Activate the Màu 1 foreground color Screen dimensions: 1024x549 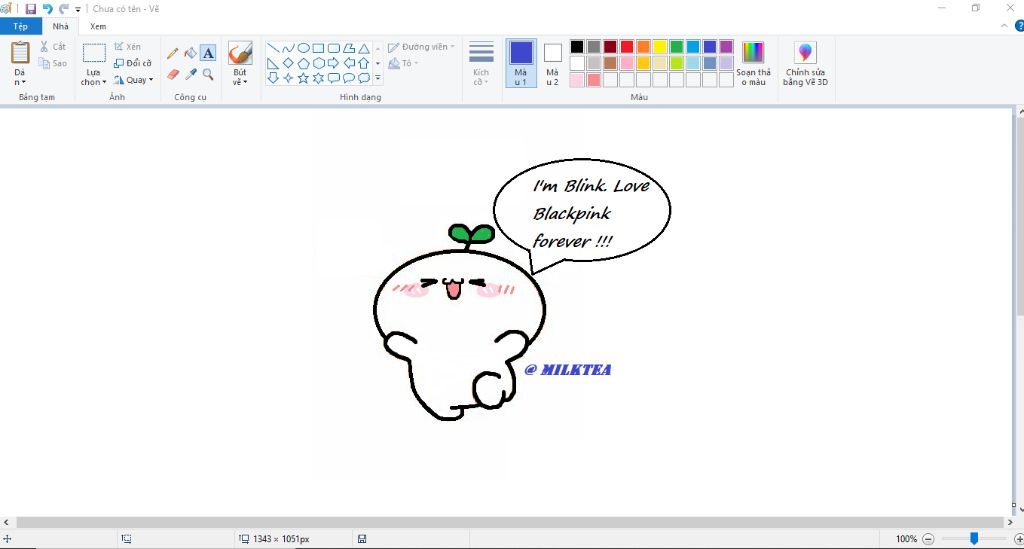tap(520, 63)
